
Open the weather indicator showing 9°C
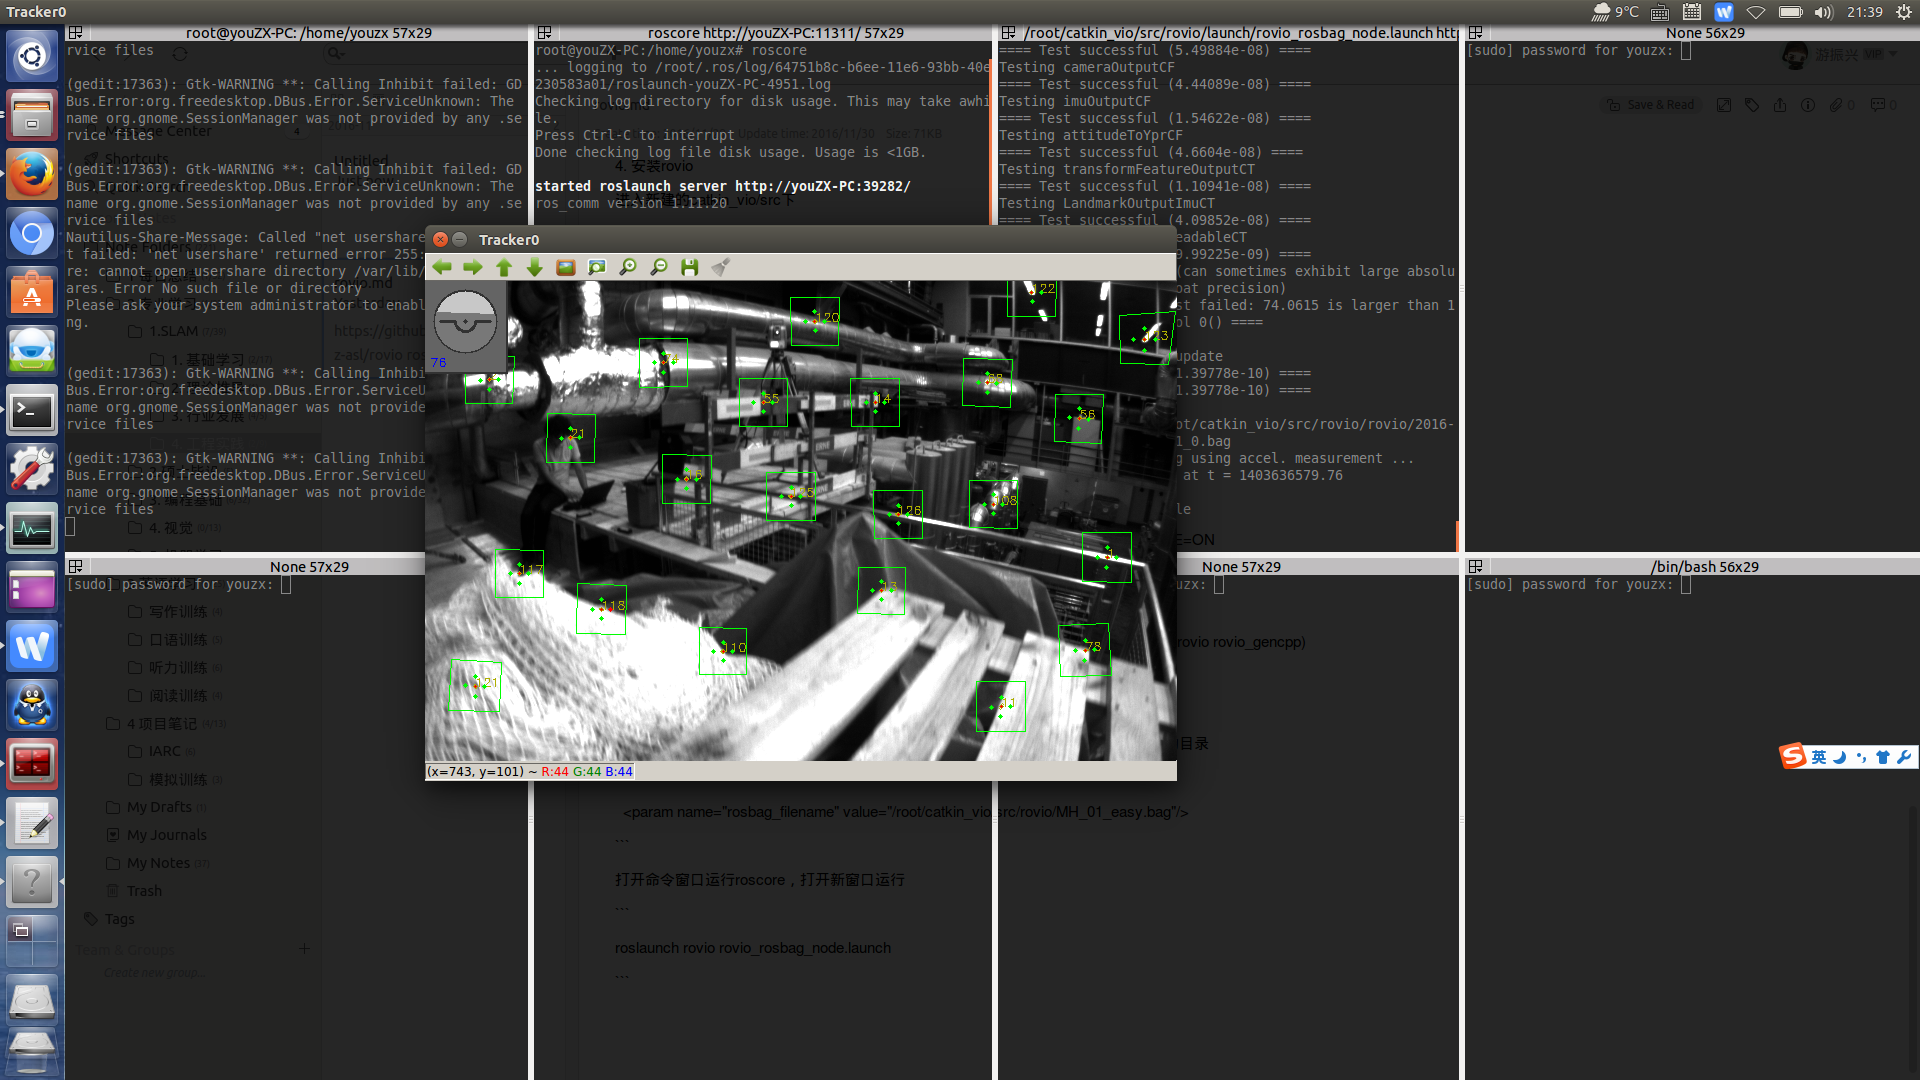click(1614, 12)
